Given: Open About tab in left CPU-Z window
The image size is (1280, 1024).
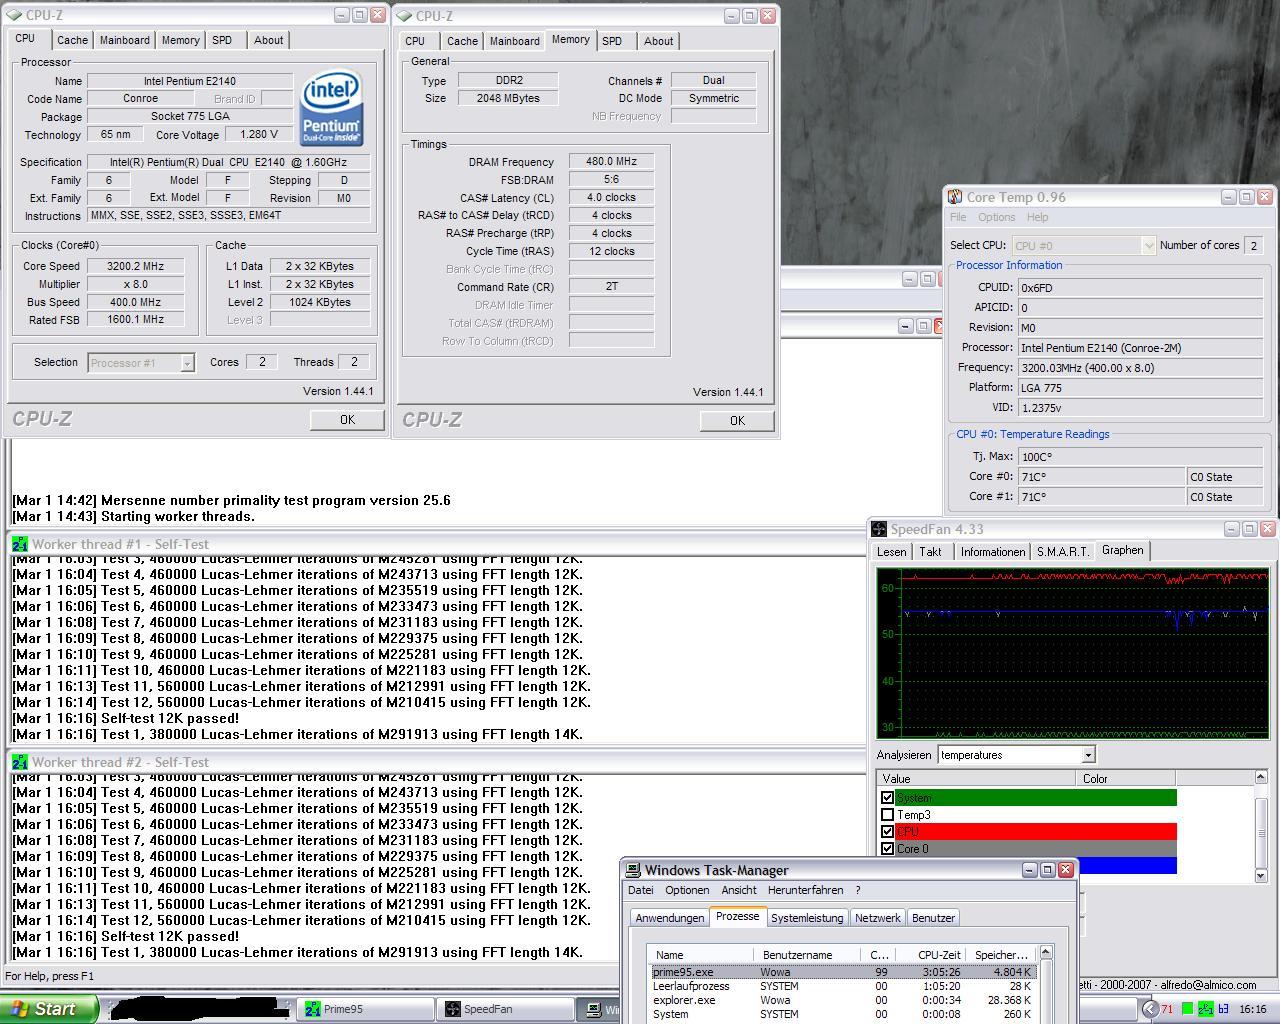Looking at the screenshot, I should pyautogui.click(x=268, y=40).
